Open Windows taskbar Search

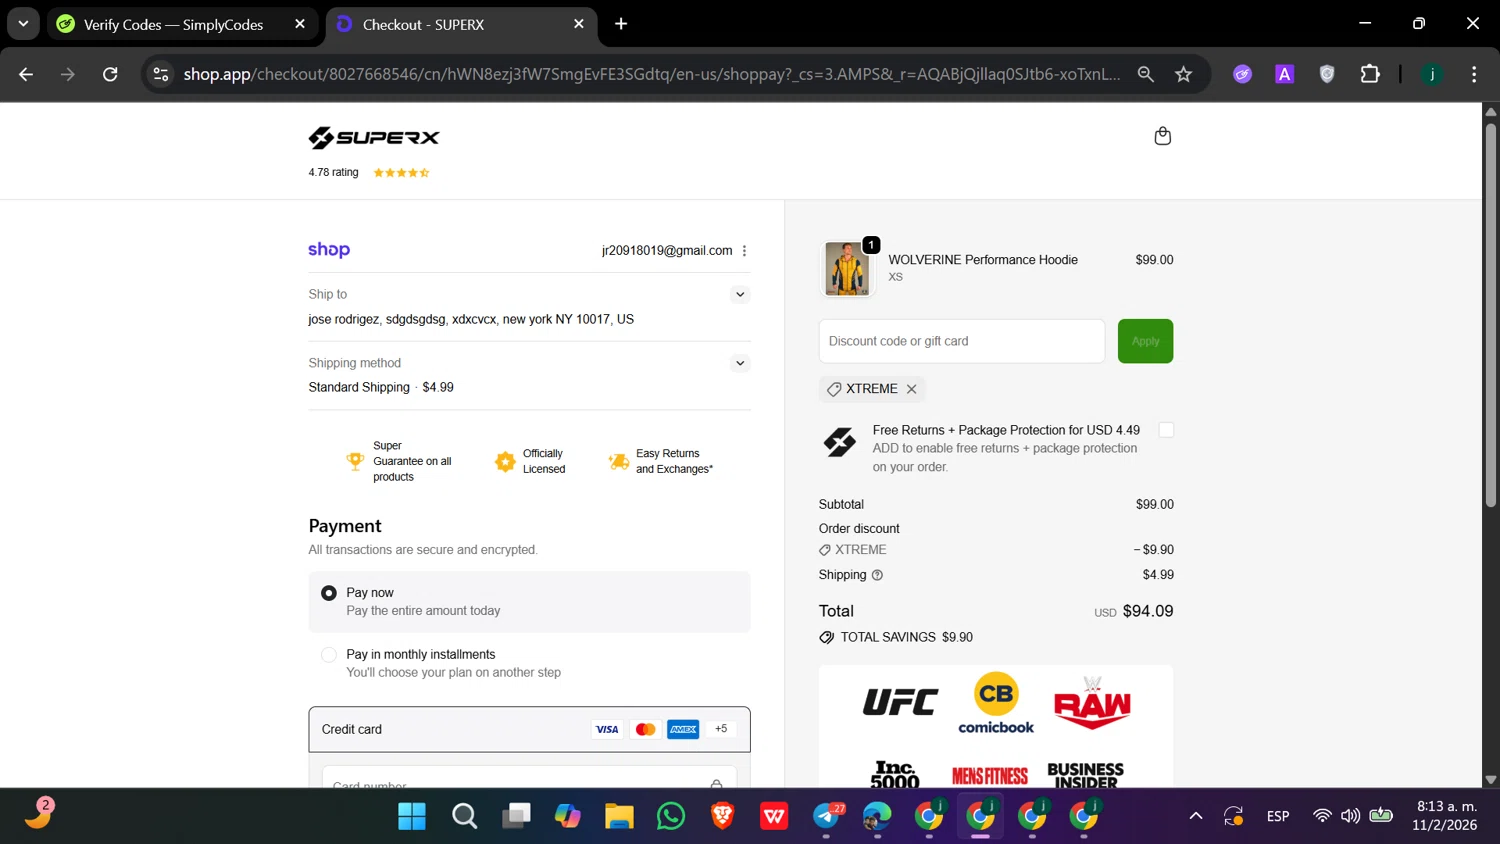464,816
